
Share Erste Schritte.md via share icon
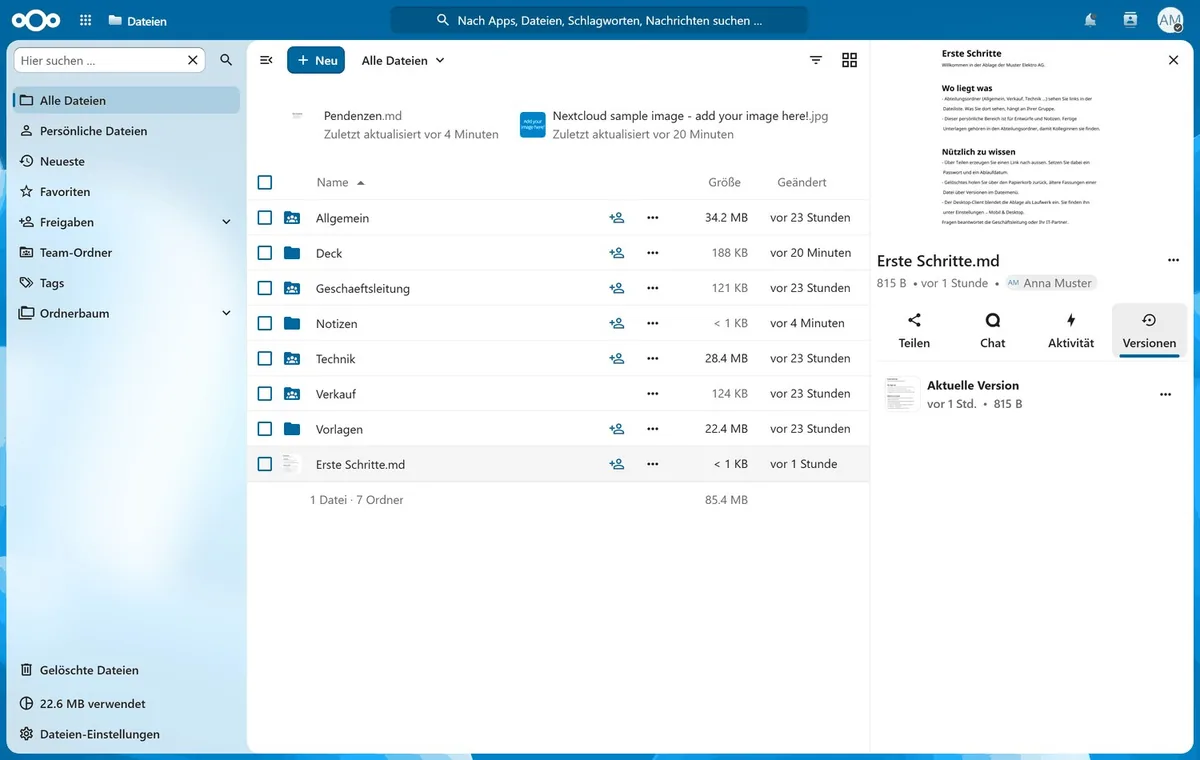tap(617, 464)
